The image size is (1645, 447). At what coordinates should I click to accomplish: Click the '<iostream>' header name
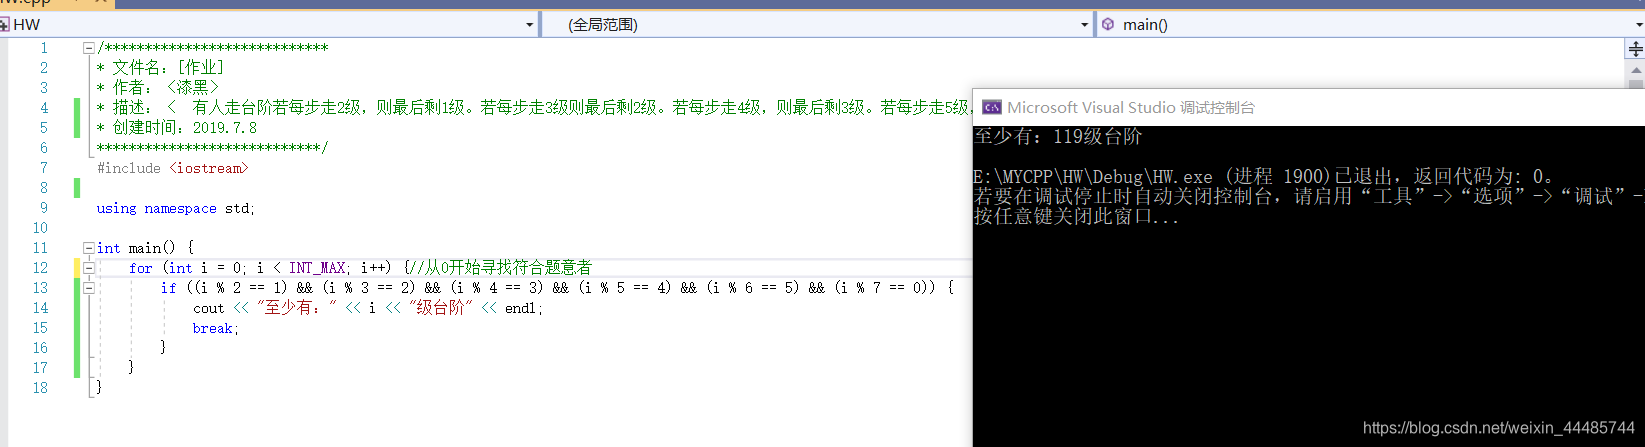(209, 168)
